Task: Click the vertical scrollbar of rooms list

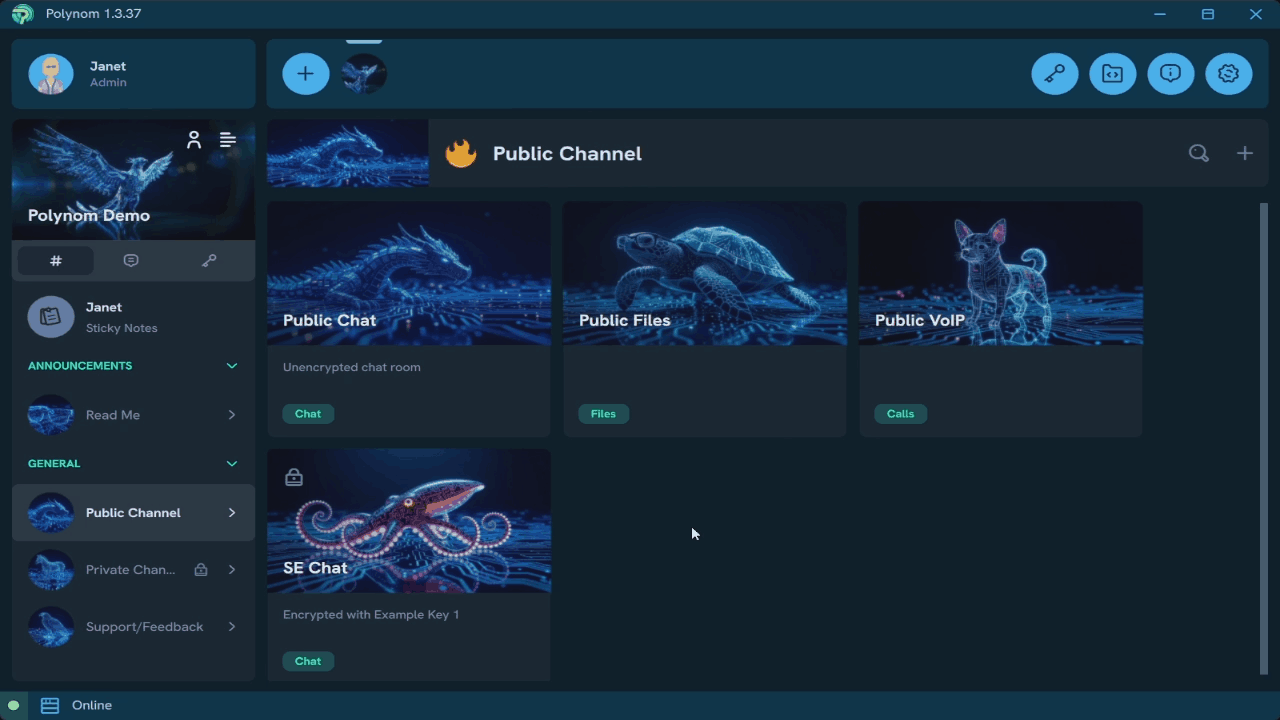Action: point(1263,438)
